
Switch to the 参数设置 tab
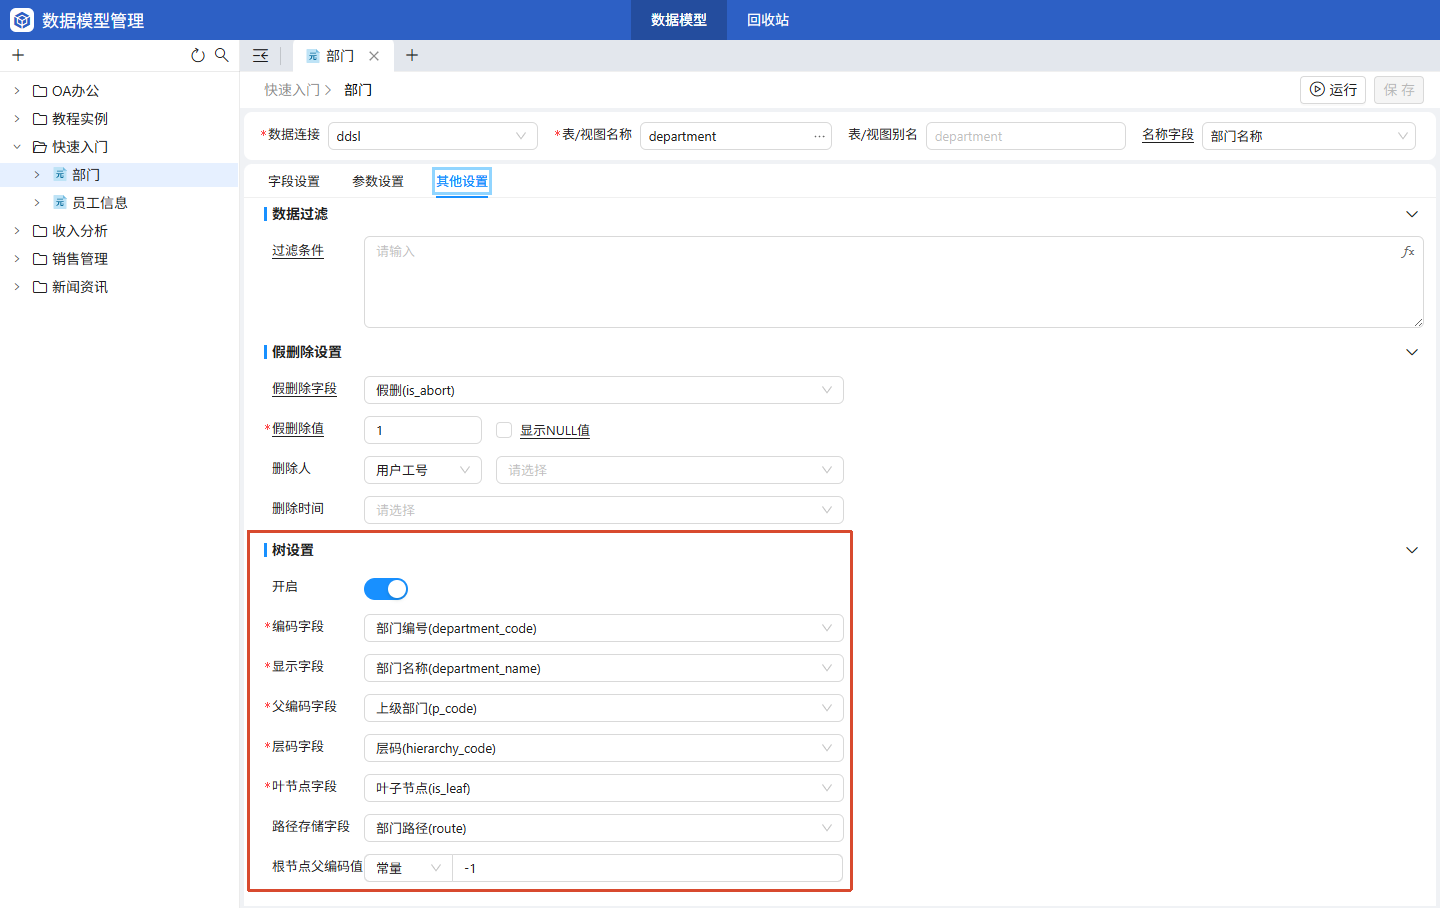(x=378, y=181)
